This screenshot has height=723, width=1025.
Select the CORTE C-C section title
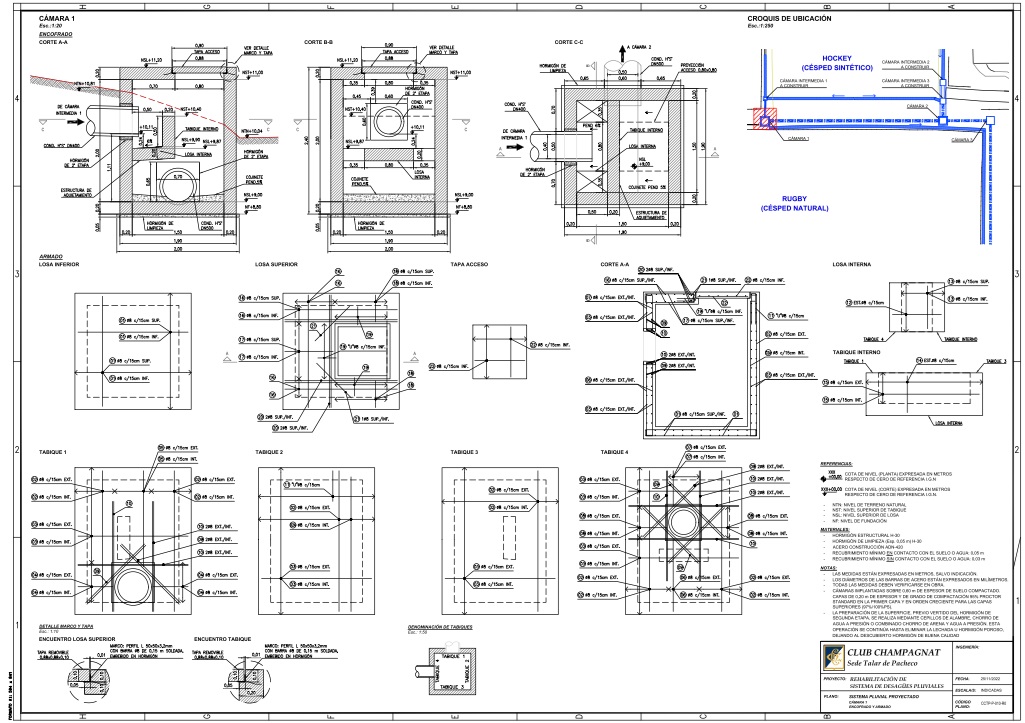coord(569,42)
